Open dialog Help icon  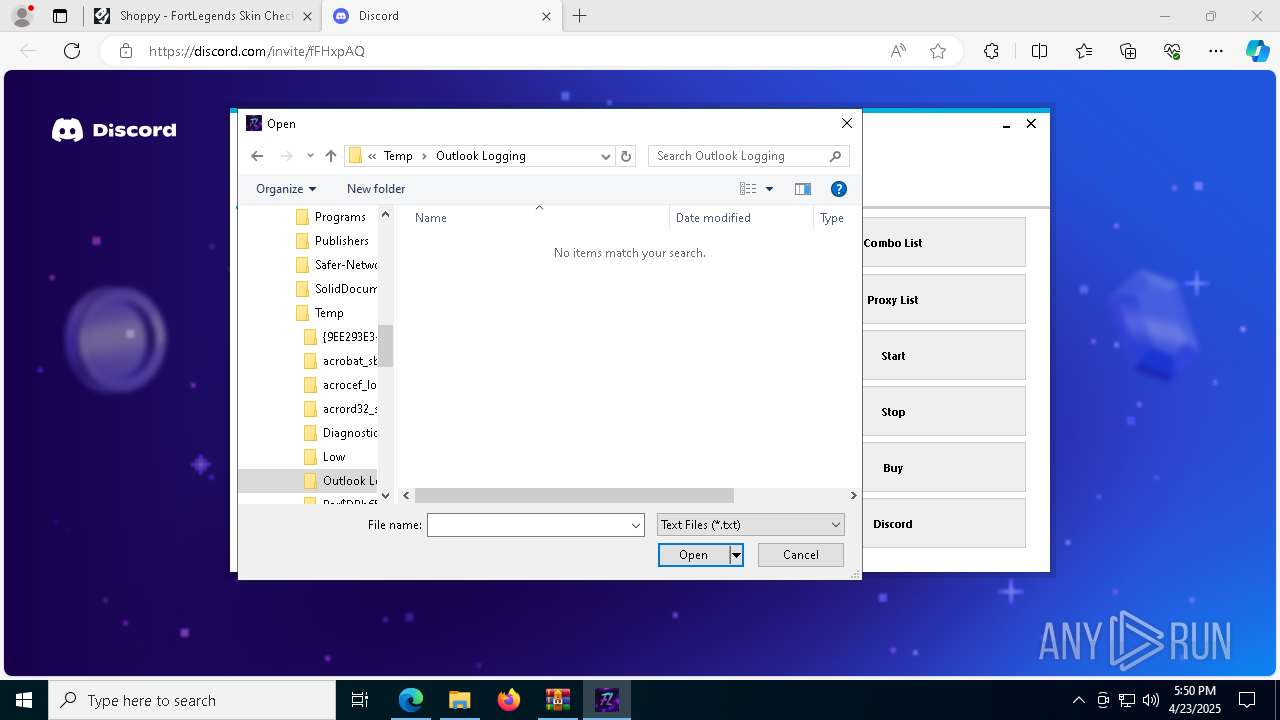pos(839,189)
